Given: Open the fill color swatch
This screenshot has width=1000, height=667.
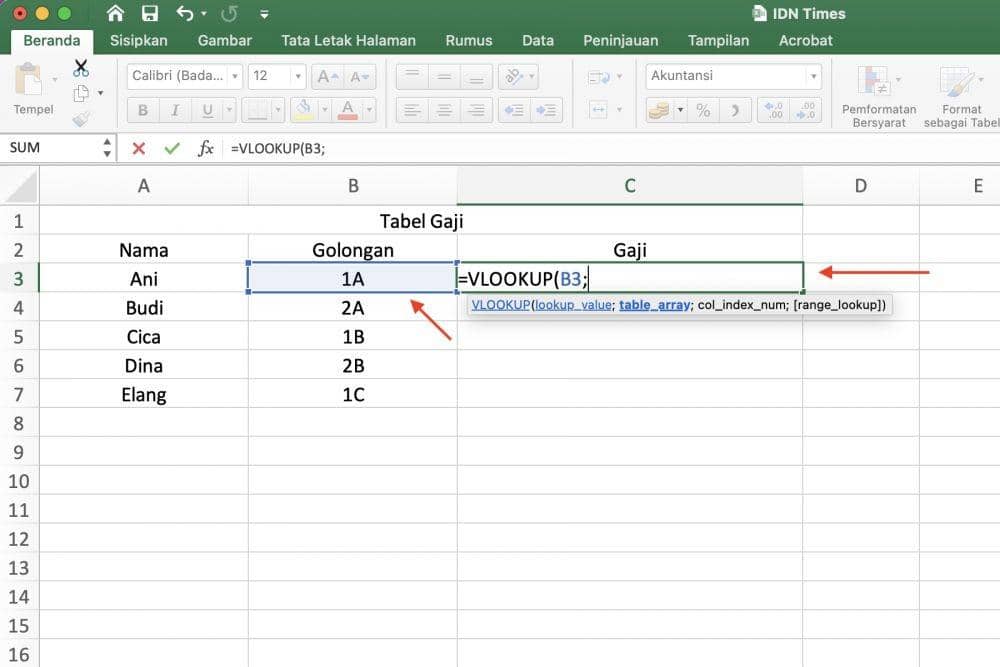Looking at the screenshot, I should [x=305, y=108].
